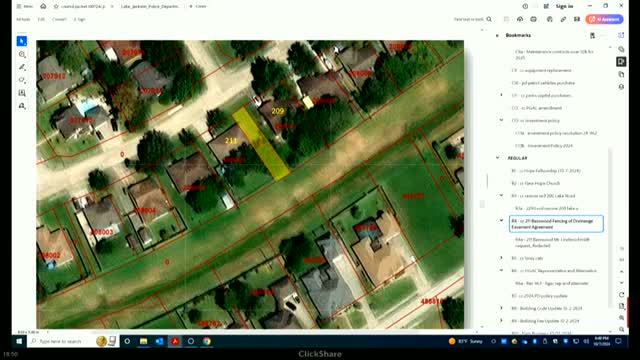640x360 pixels.
Task: Open File Explorer from taskbar
Action: click(143, 341)
